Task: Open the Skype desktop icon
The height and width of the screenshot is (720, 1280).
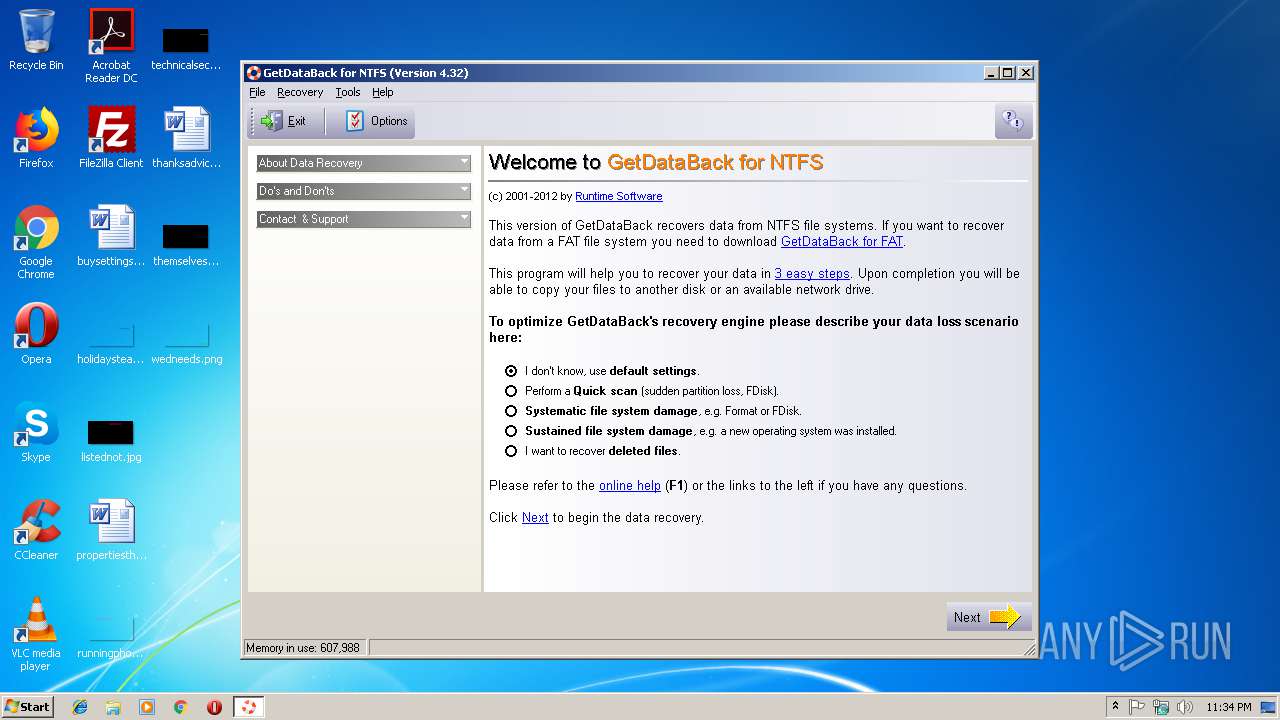Action: click(36, 432)
